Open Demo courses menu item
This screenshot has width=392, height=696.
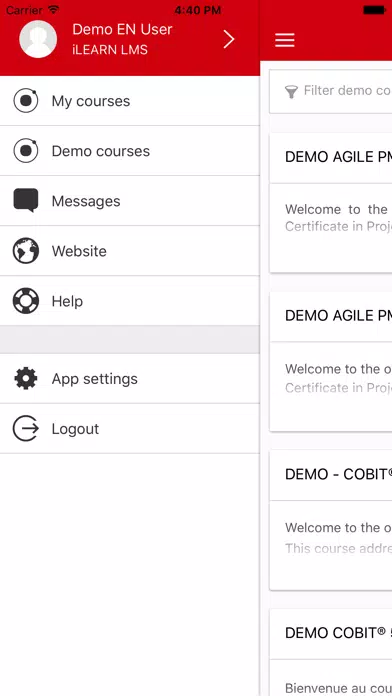(130, 151)
